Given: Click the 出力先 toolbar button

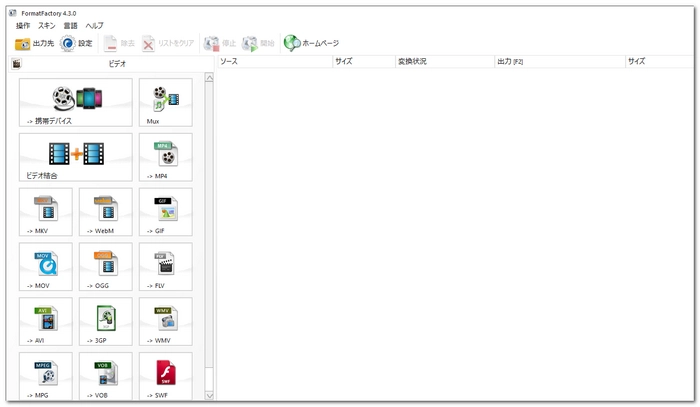Looking at the screenshot, I should pyautogui.click(x=35, y=43).
